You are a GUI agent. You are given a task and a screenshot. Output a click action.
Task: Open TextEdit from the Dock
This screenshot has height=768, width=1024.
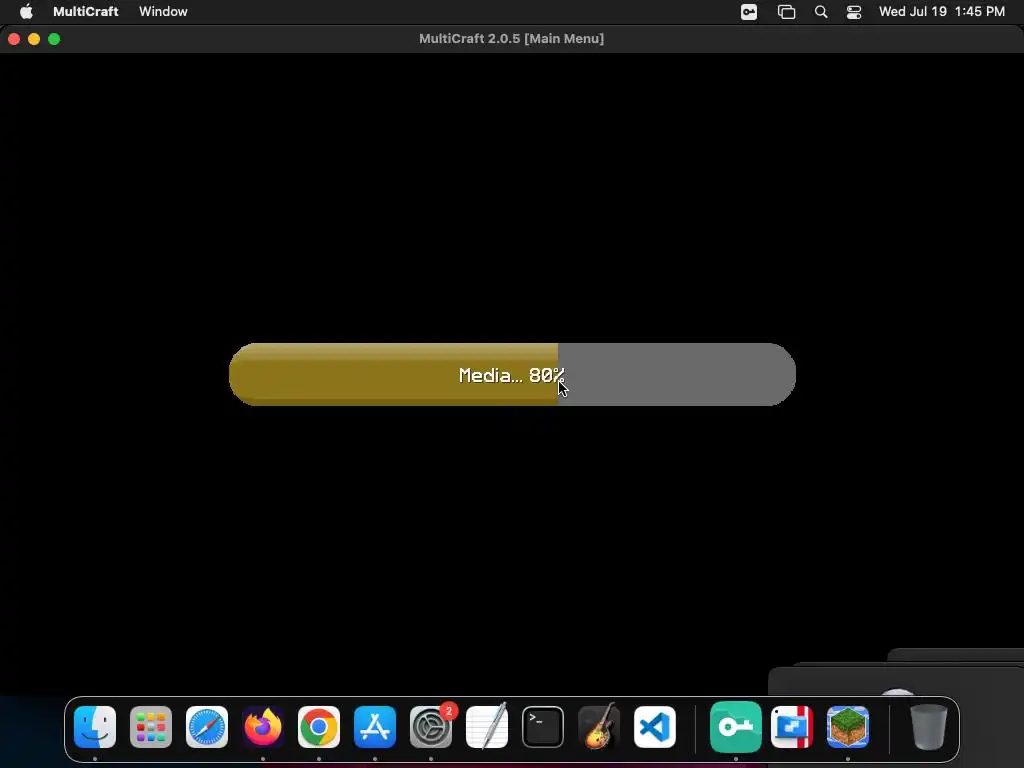click(487, 727)
